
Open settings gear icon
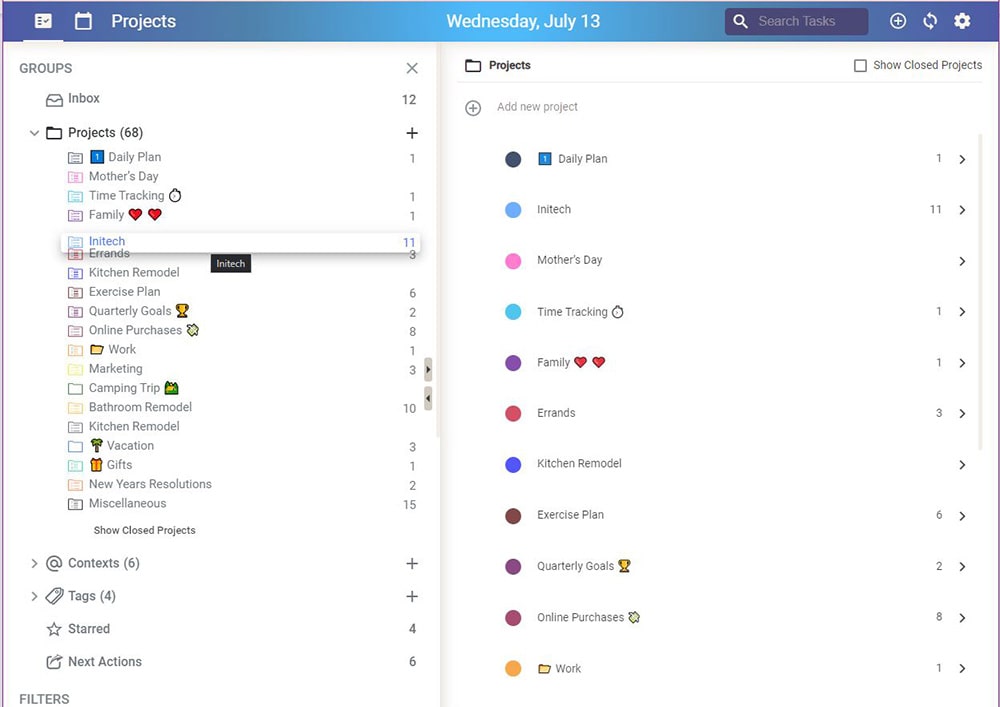coord(962,21)
